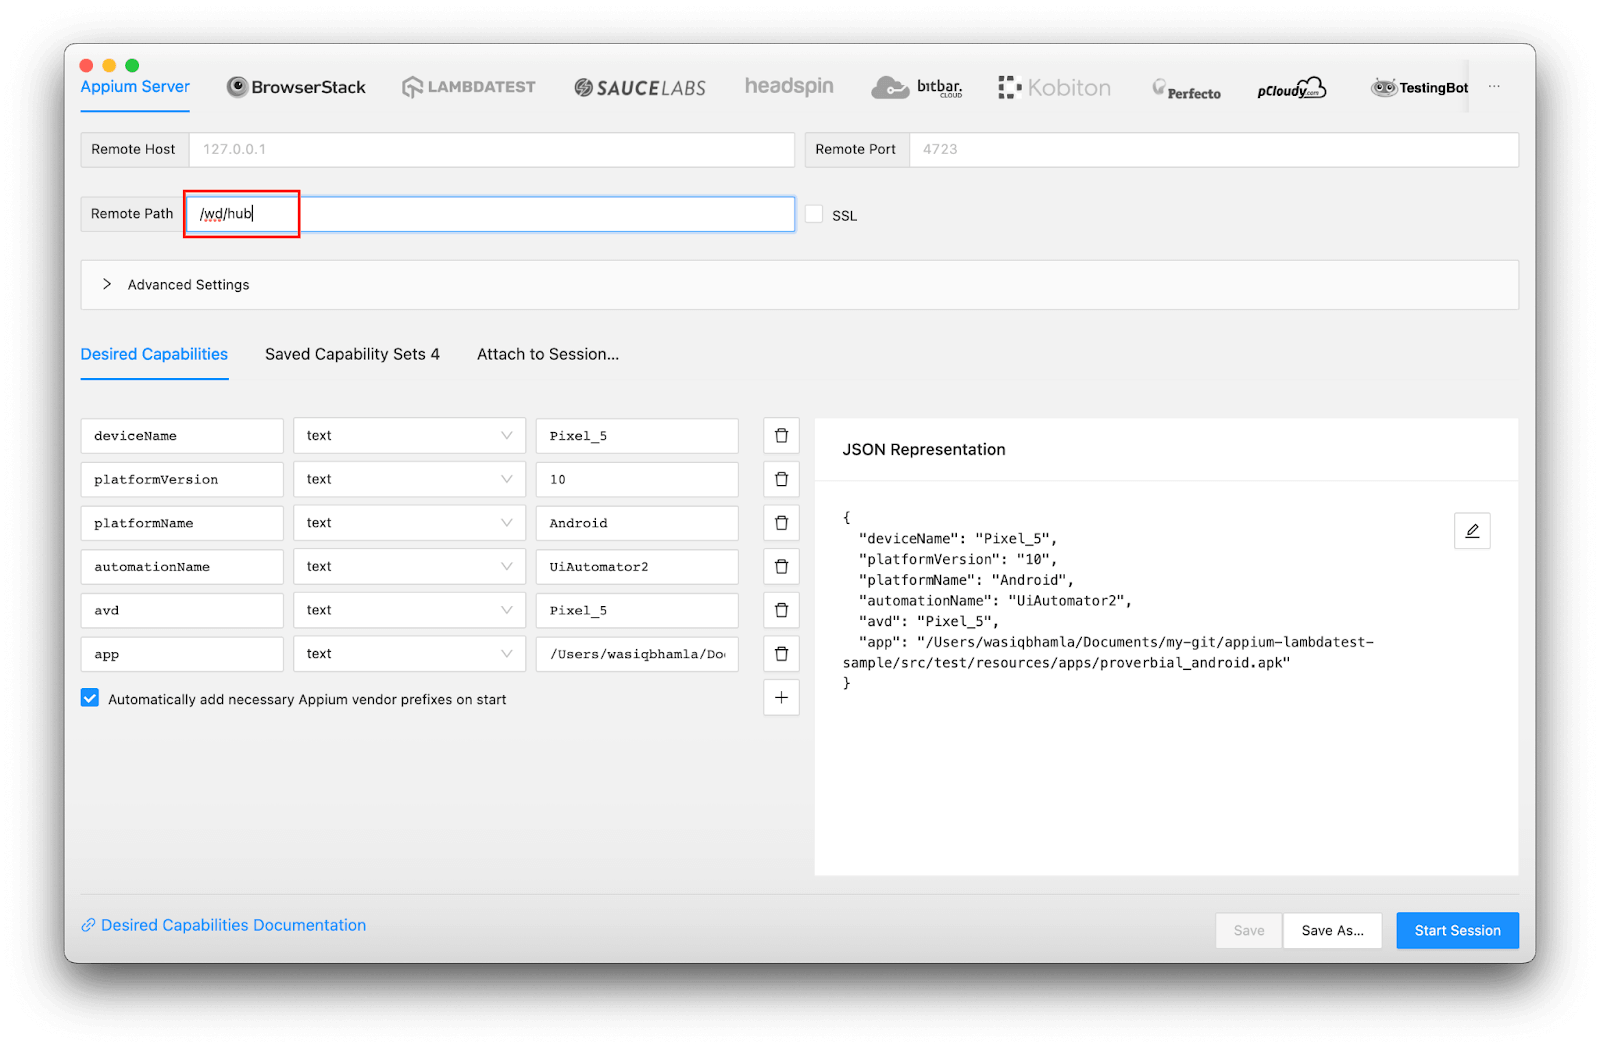Open Desired Capabilities Documentation link

[224, 925]
